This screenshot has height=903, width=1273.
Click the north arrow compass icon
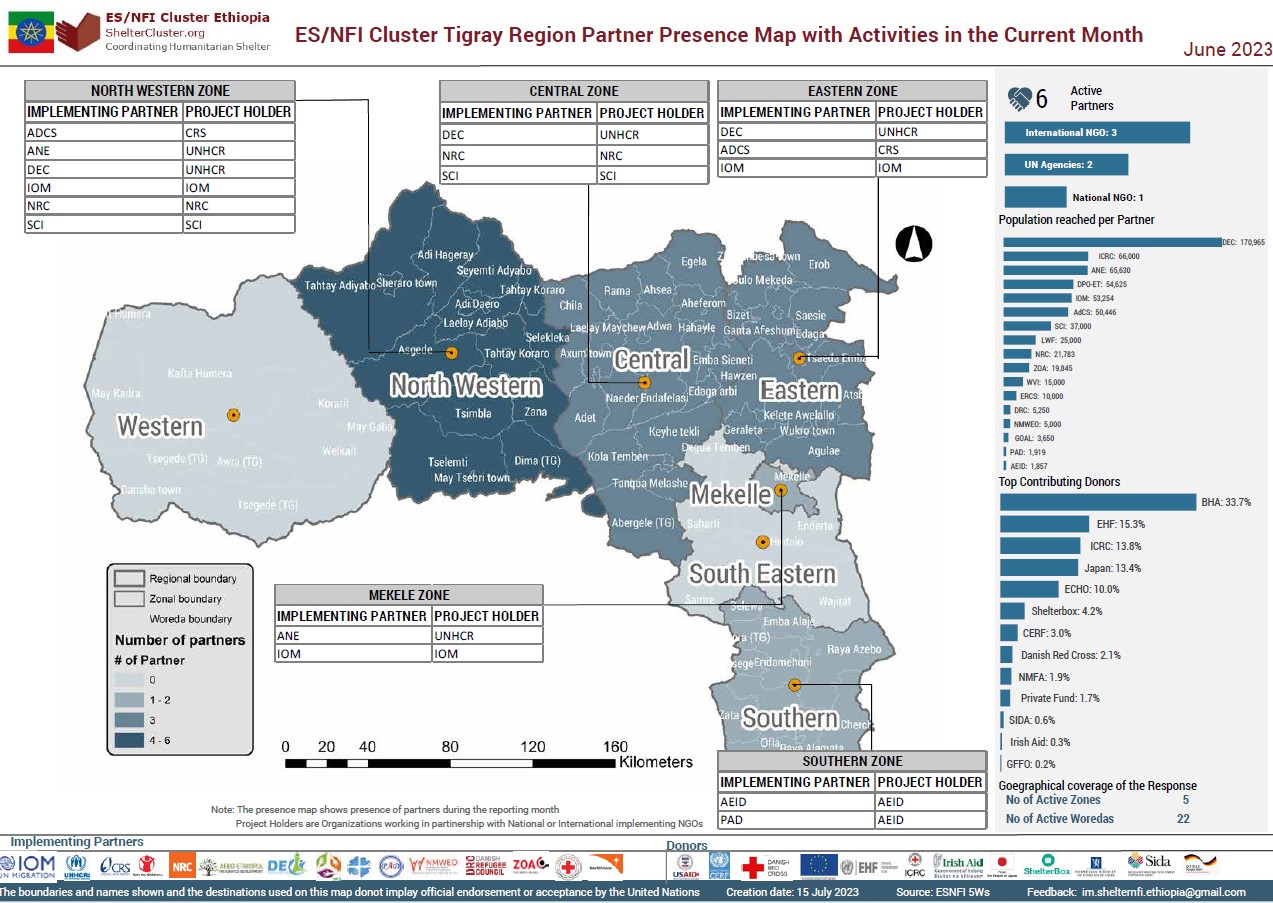click(914, 244)
